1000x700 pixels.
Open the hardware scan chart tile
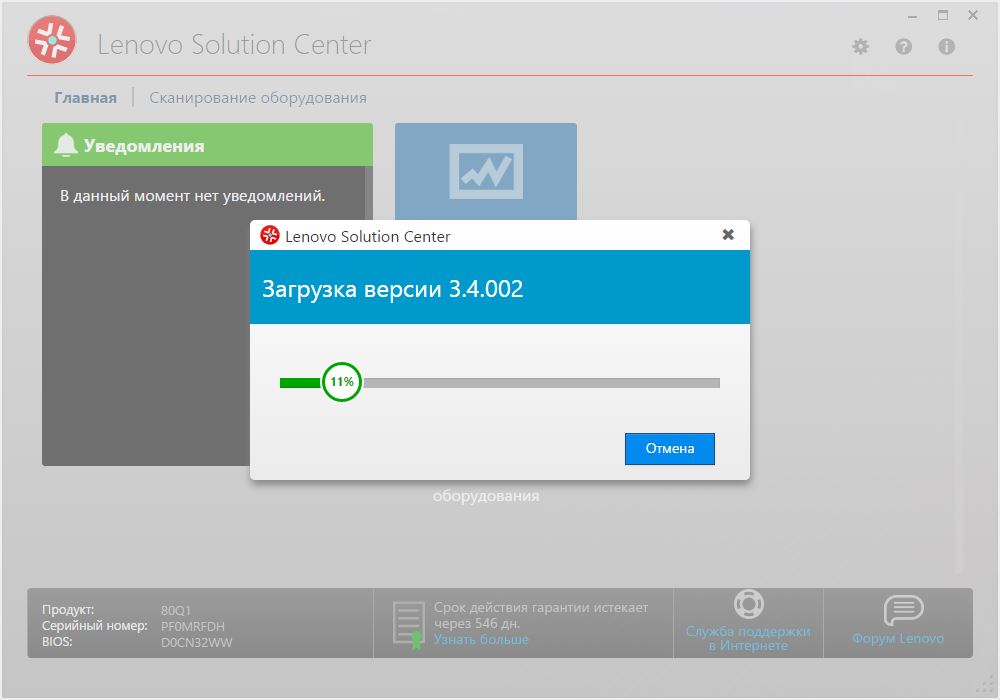tap(485, 171)
